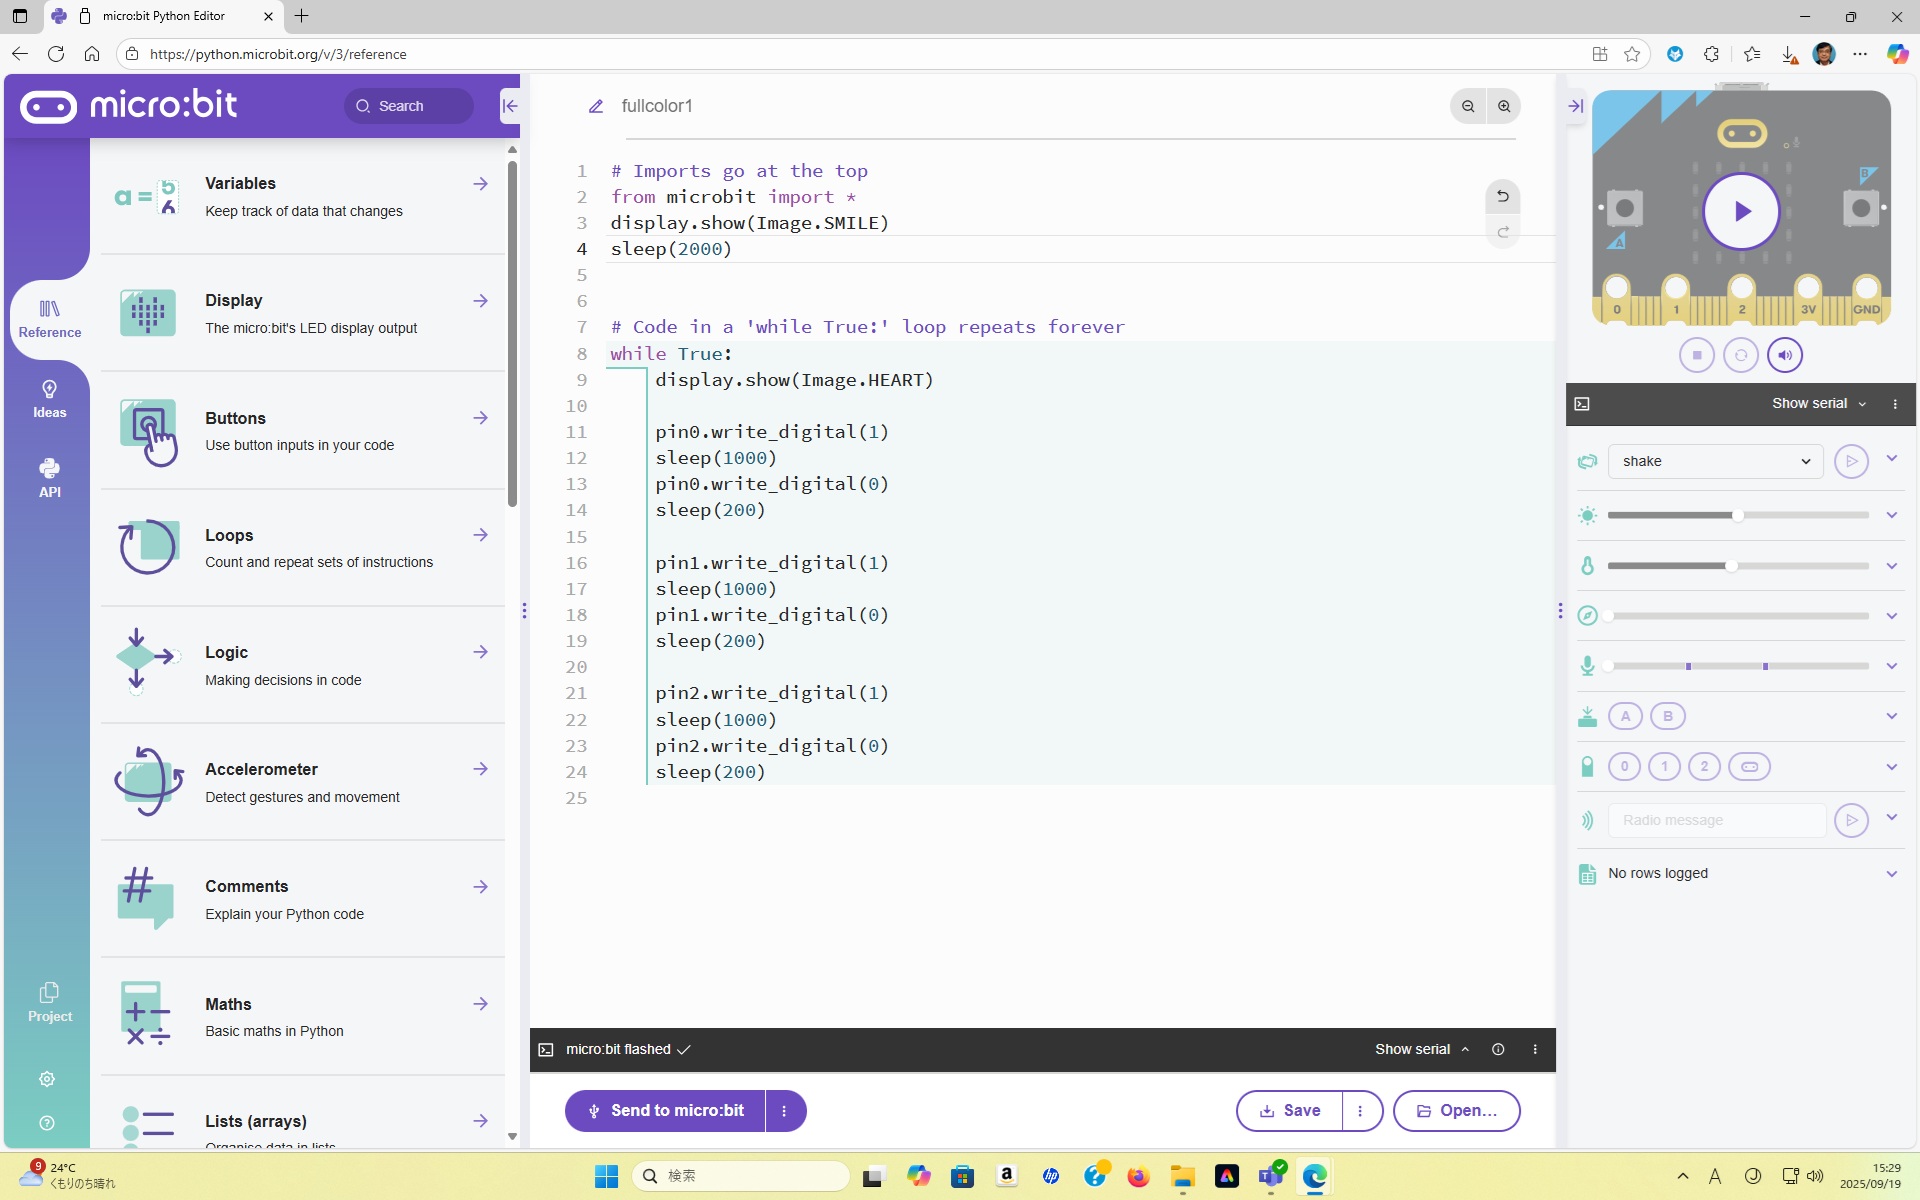Mute the simulator sound

(x=1785, y=355)
